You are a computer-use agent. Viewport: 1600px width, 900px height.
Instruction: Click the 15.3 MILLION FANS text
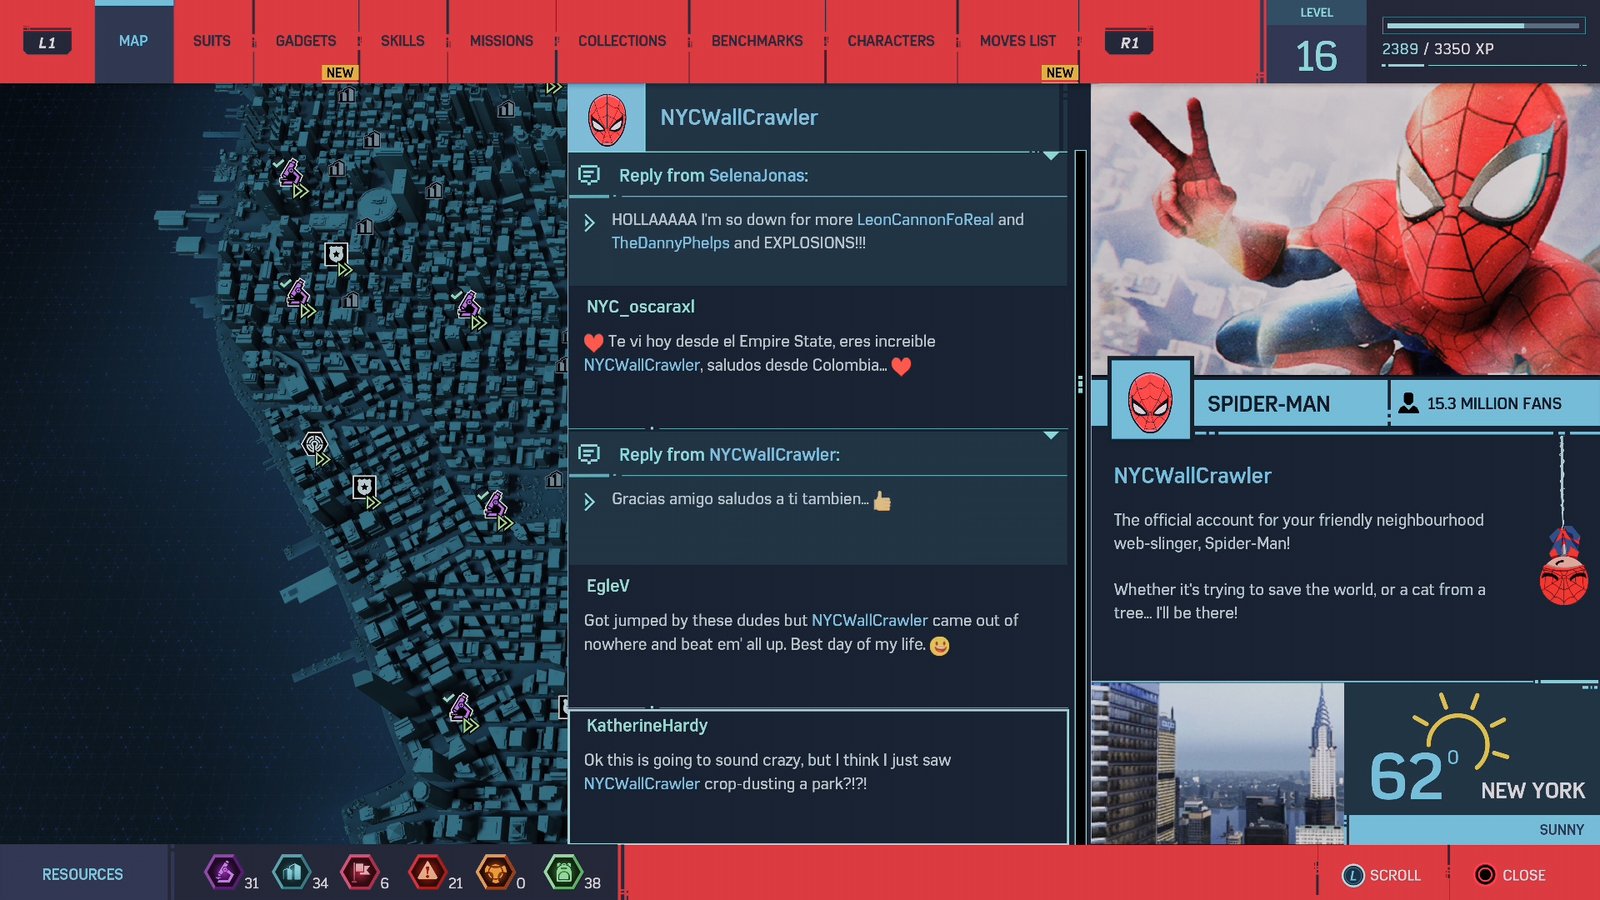point(1494,403)
